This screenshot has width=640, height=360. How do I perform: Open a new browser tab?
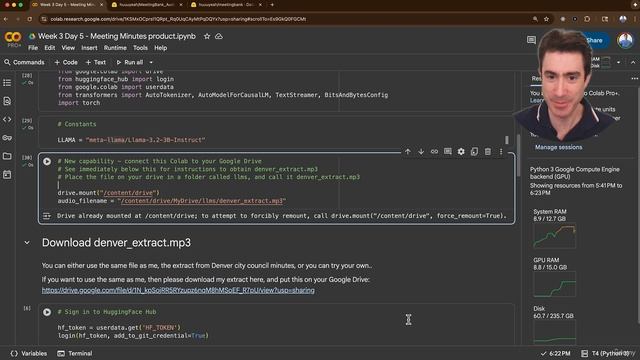click(x=272, y=5)
